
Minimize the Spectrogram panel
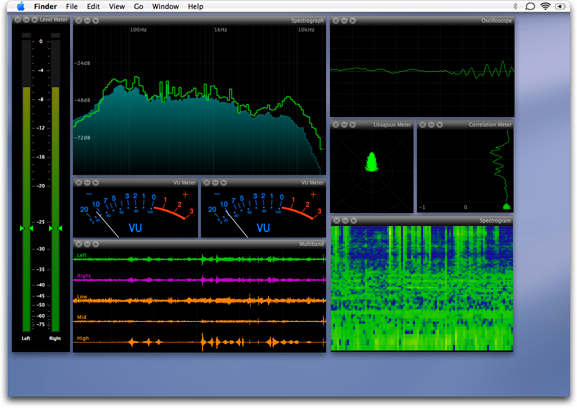point(345,220)
